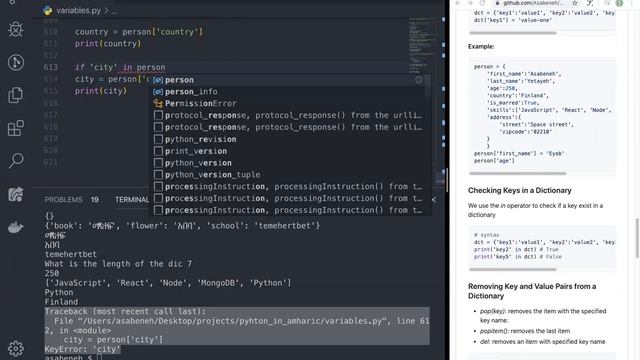The height and width of the screenshot is (360, 640).
Task: Click the green browser extension icon
Action: (619, 3)
